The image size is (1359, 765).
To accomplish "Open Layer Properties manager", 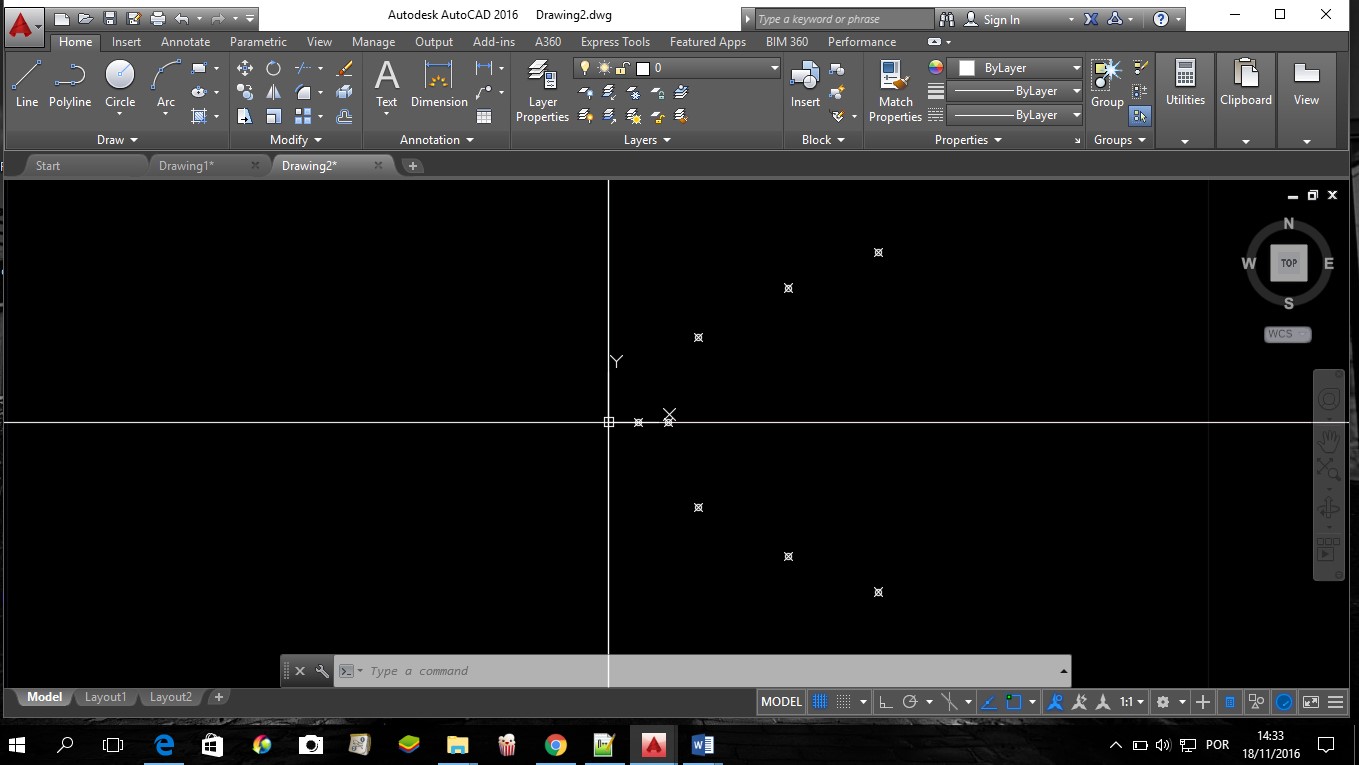I will 542,91.
